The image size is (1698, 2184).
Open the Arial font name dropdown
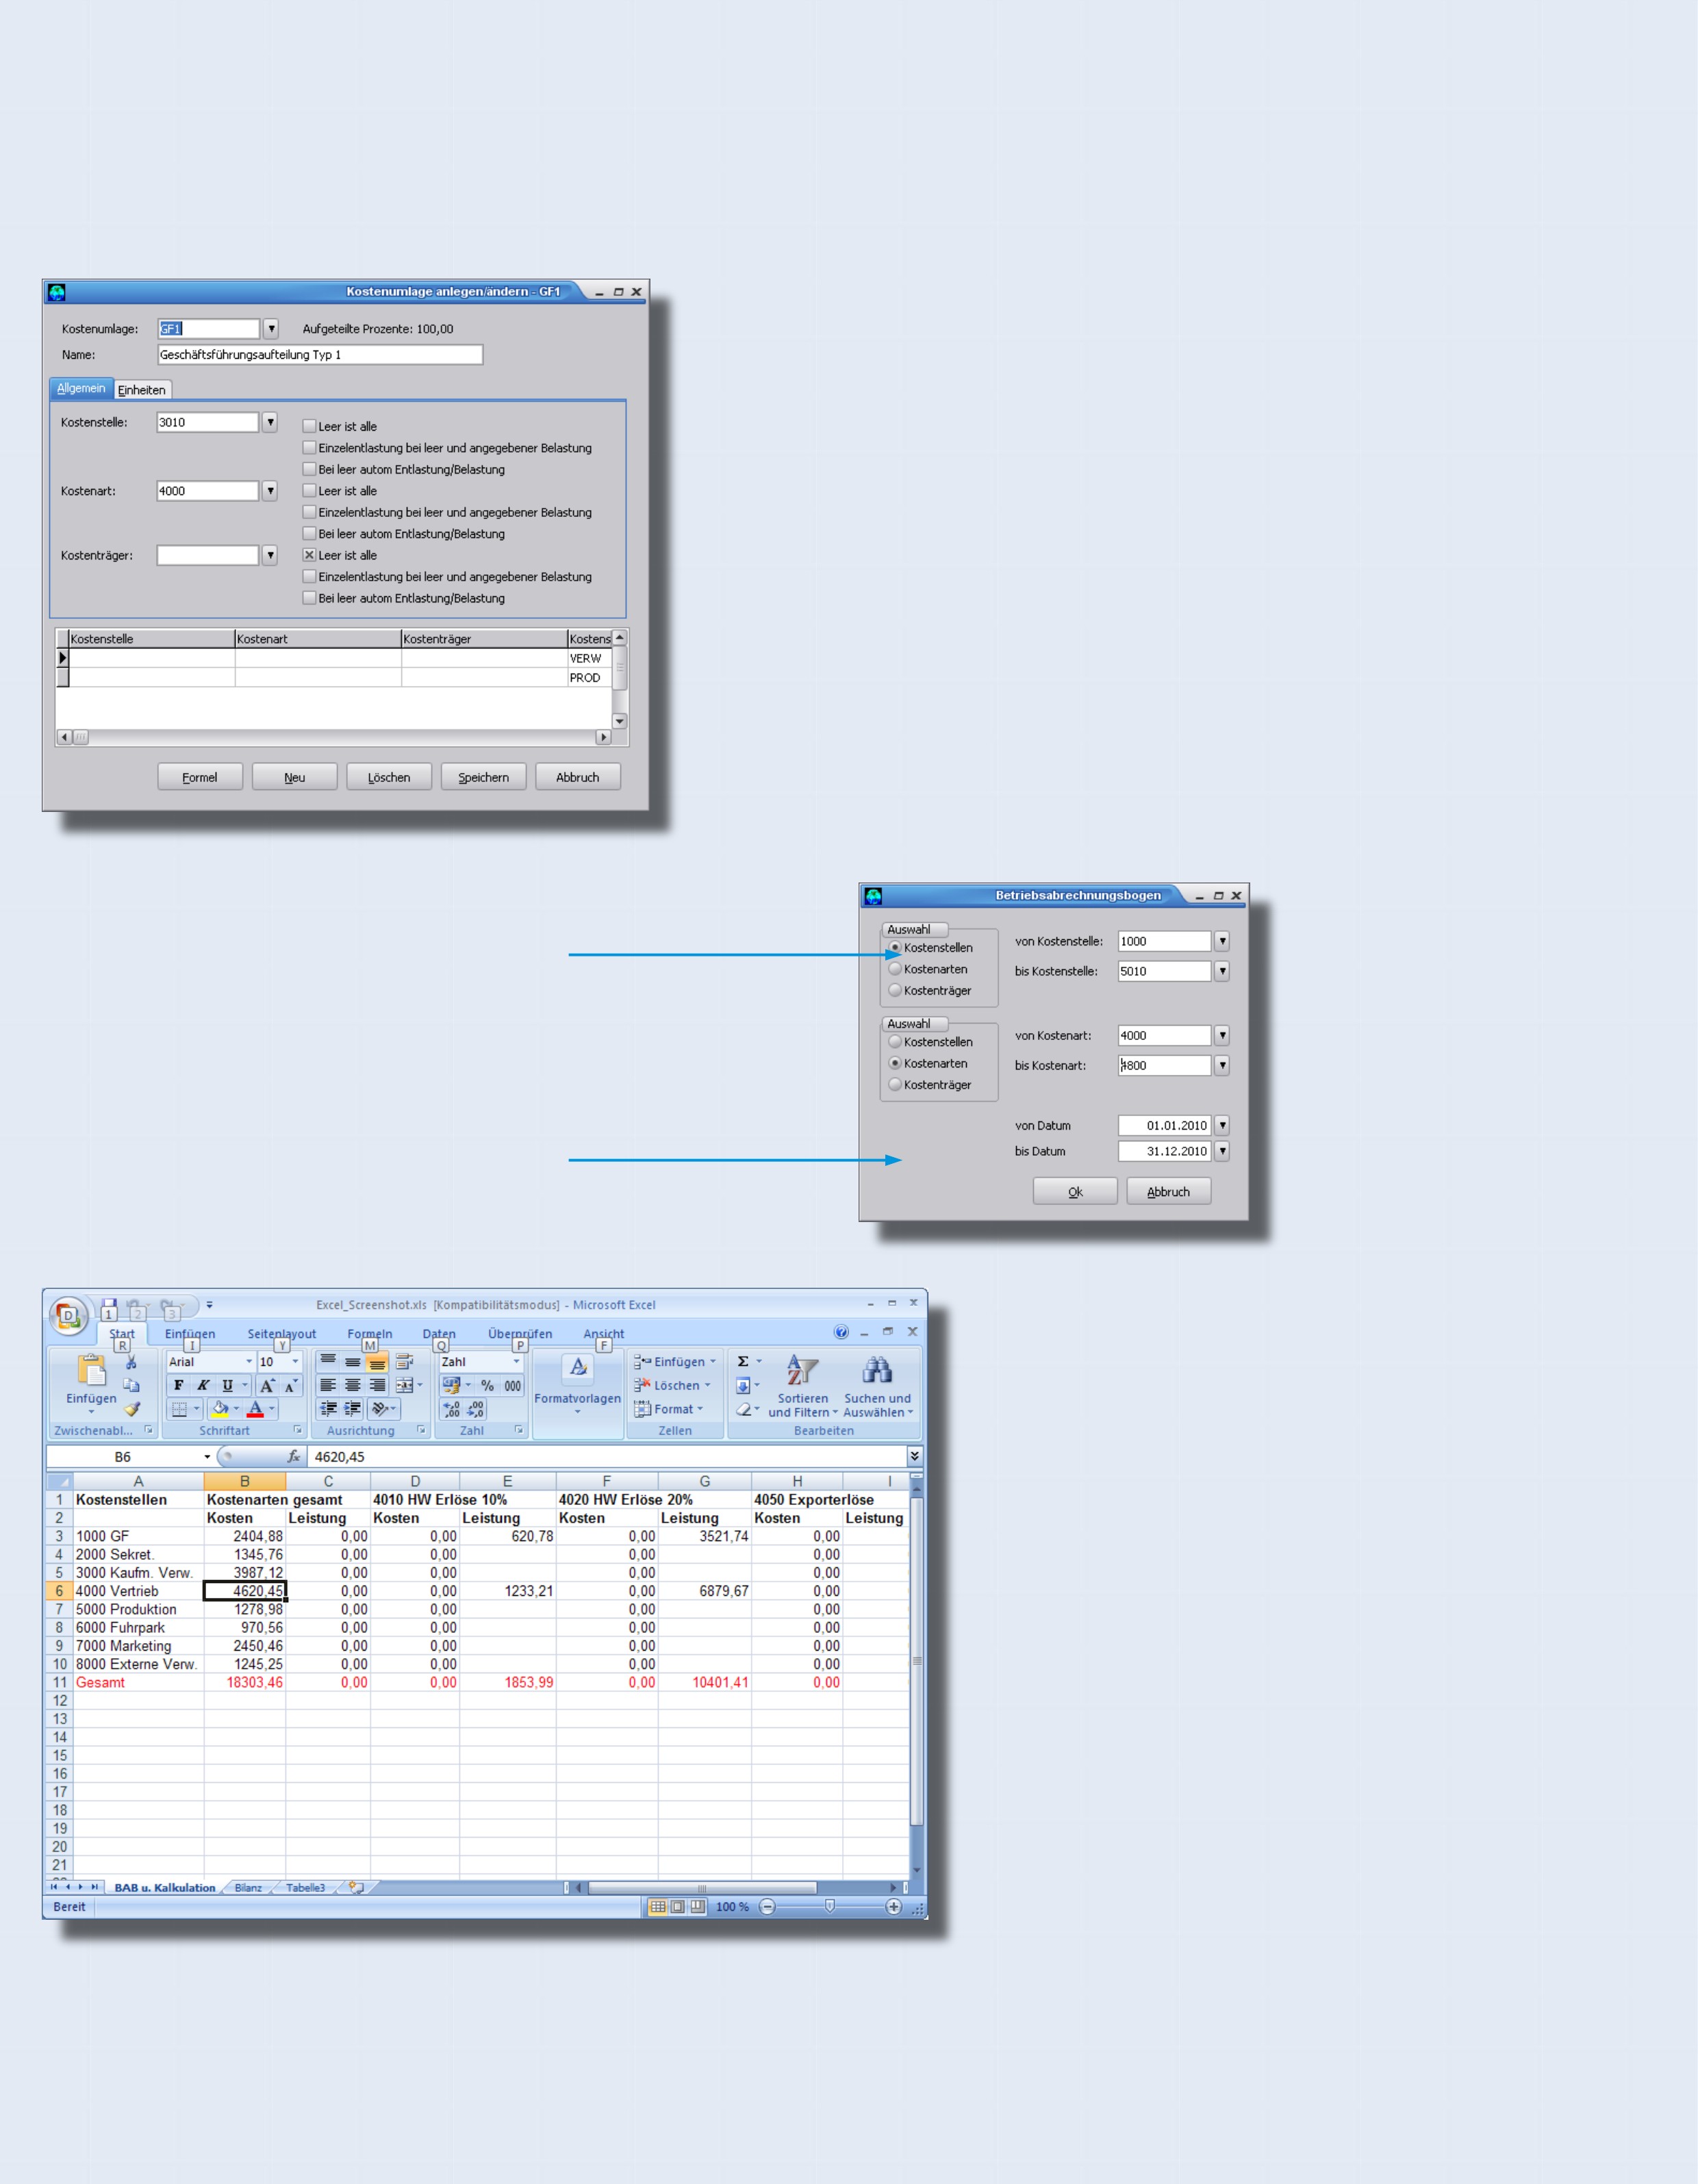[249, 1361]
